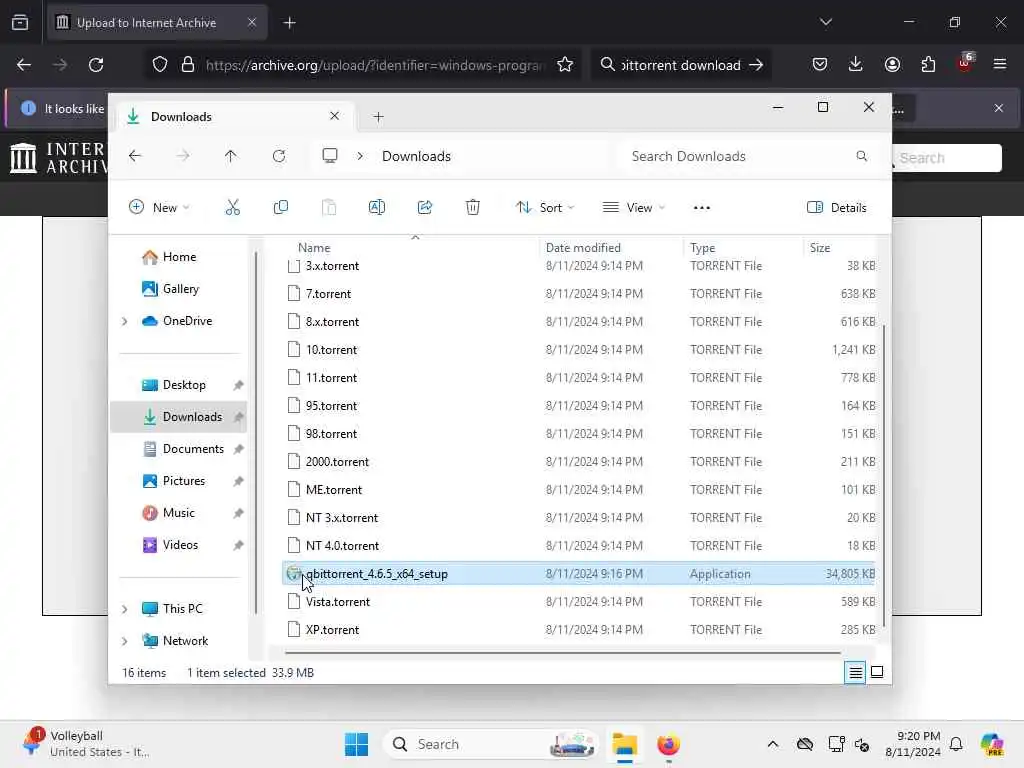
Task: Click the Rename icon in Explorer toolbar
Action: 377,208
